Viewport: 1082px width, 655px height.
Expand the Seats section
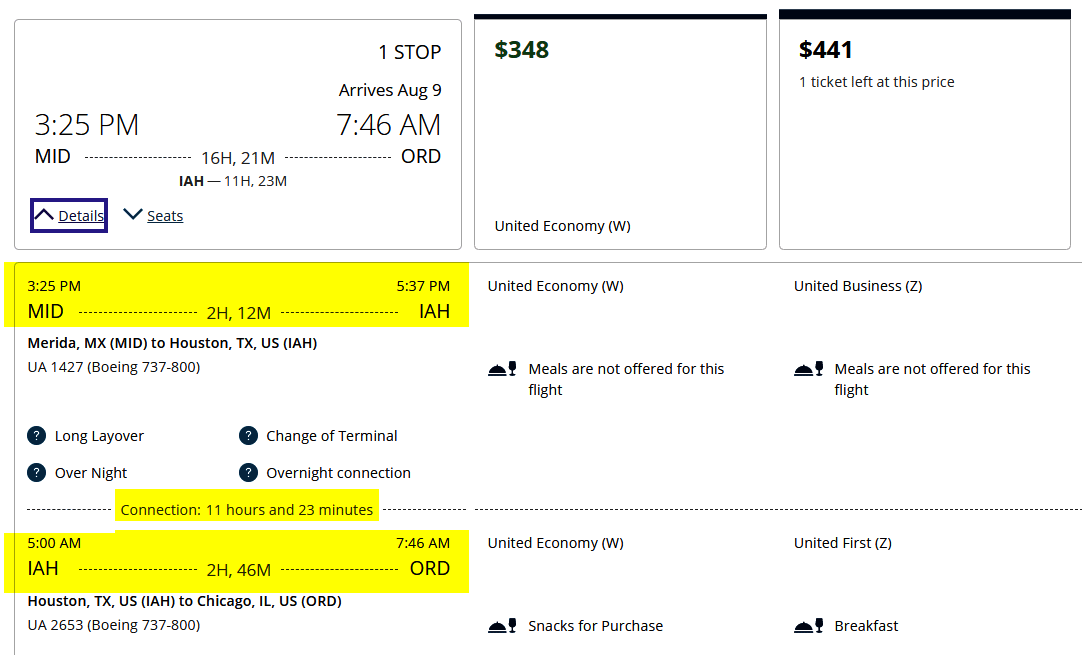pyautogui.click(x=153, y=215)
